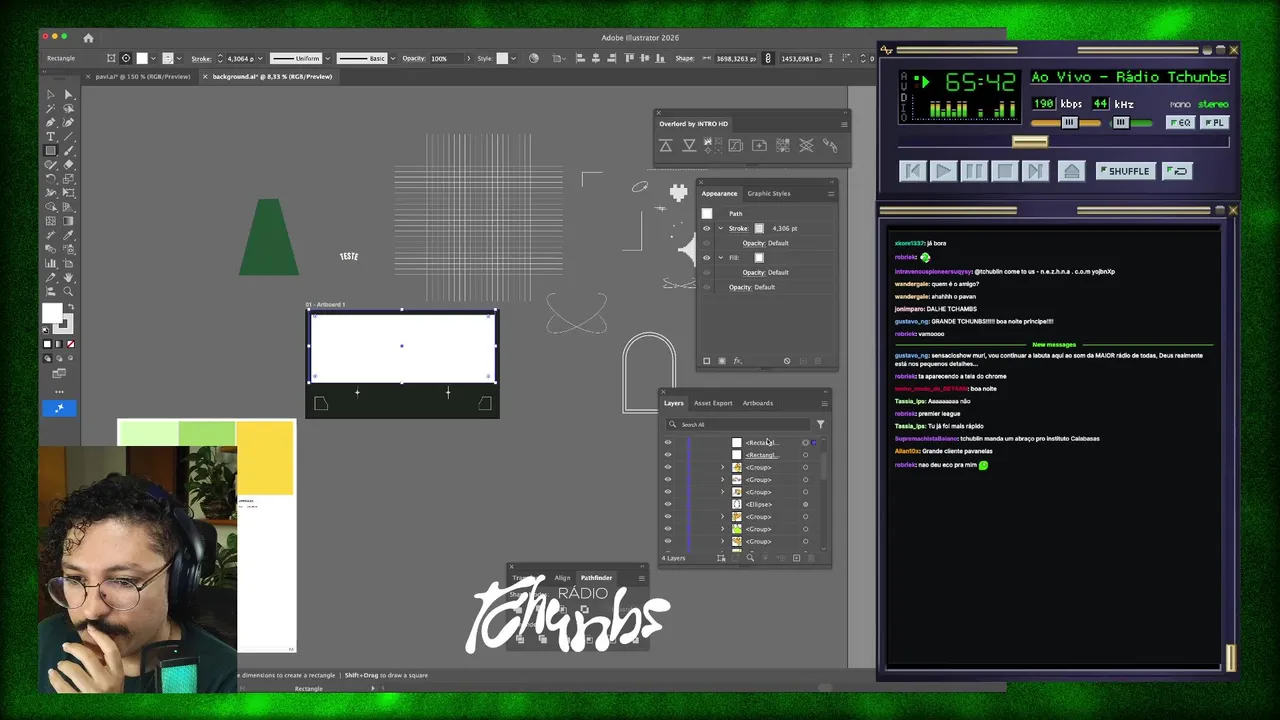
Task: Click the Next track button in Winamp
Action: [1036, 171]
